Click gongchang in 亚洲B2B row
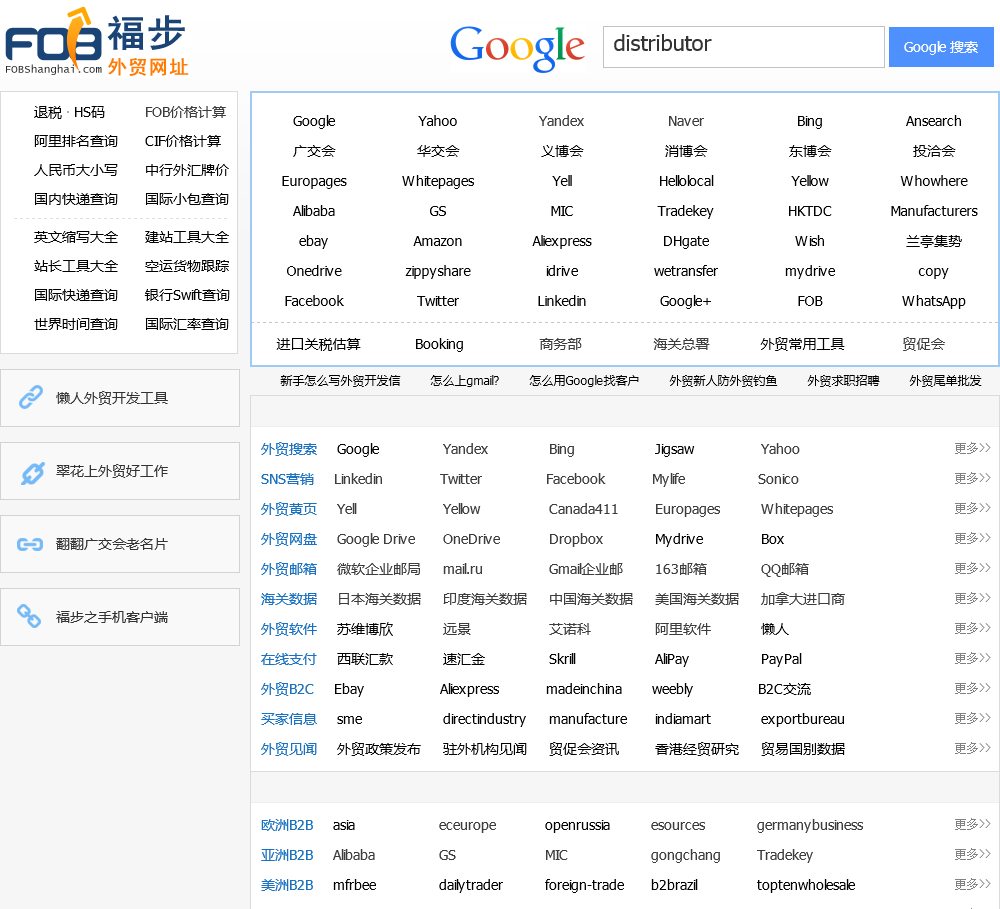The width and height of the screenshot is (1000, 909). click(x=686, y=855)
